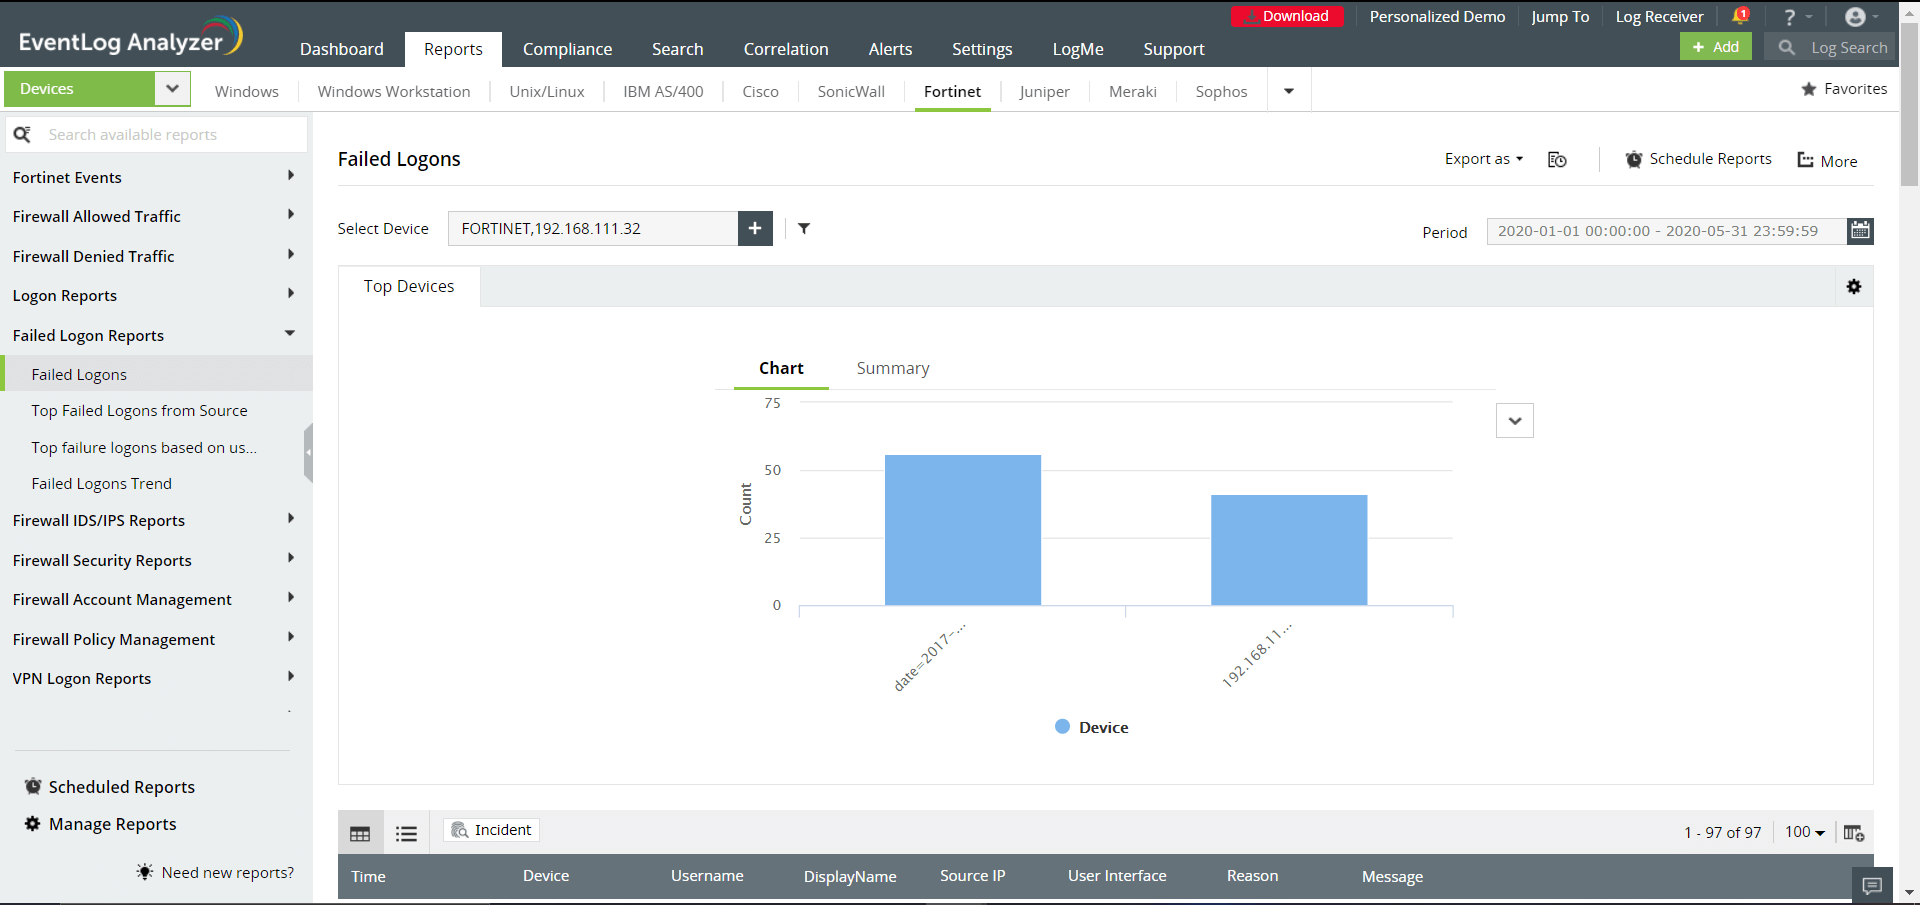Click the Period date range field

click(1667, 231)
